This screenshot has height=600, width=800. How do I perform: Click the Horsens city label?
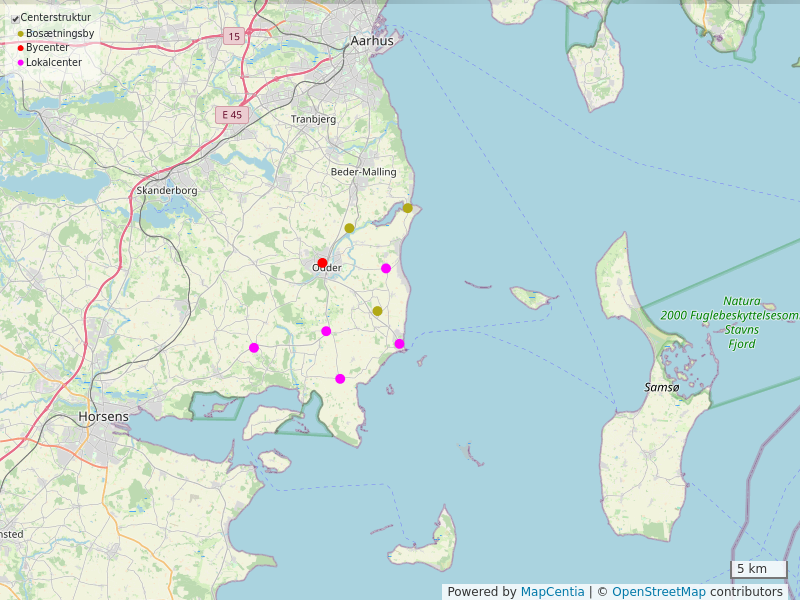[103, 416]
